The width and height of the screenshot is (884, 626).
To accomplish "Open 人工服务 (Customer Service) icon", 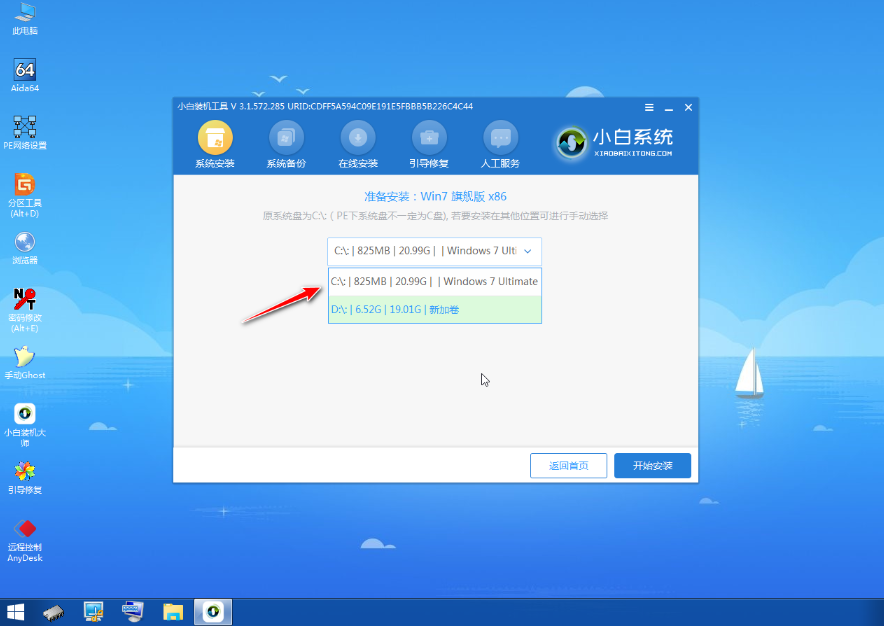I will (x=500, y=140).
